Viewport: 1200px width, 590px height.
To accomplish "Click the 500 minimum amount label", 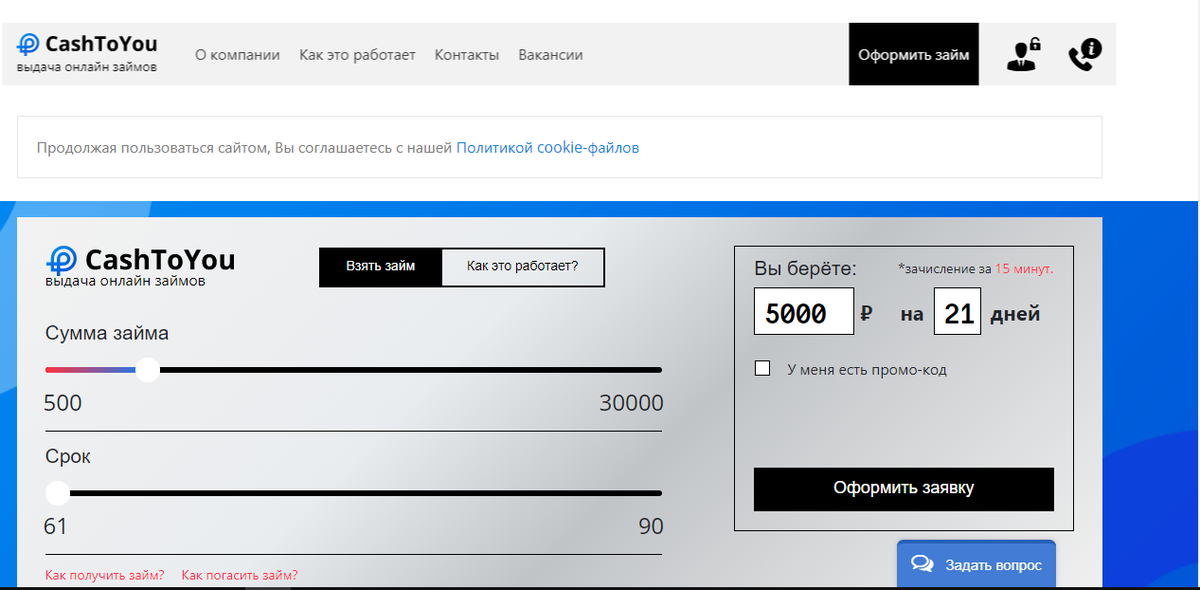I will tap(63, 403).
